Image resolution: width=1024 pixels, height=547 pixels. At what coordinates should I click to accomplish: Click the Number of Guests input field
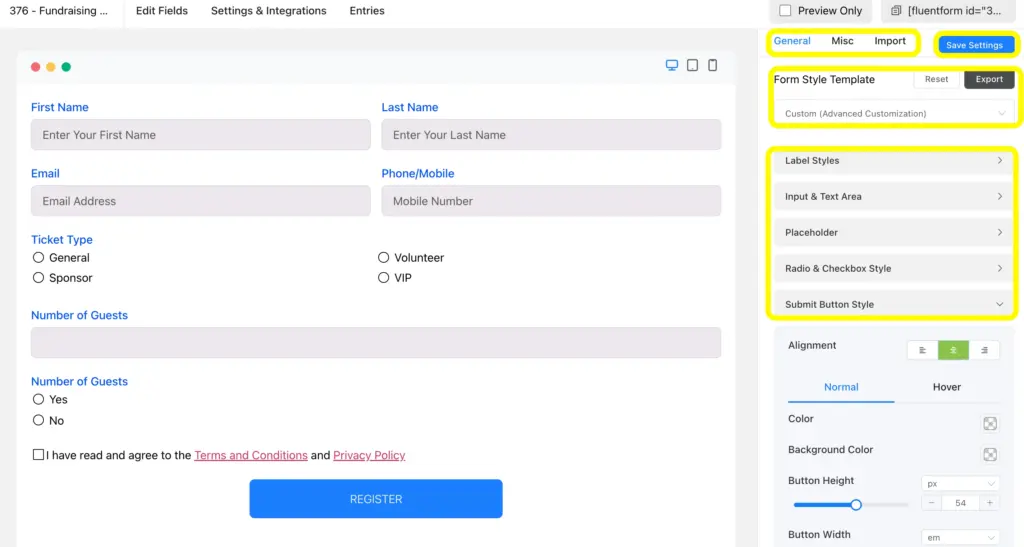click(376, 343)
